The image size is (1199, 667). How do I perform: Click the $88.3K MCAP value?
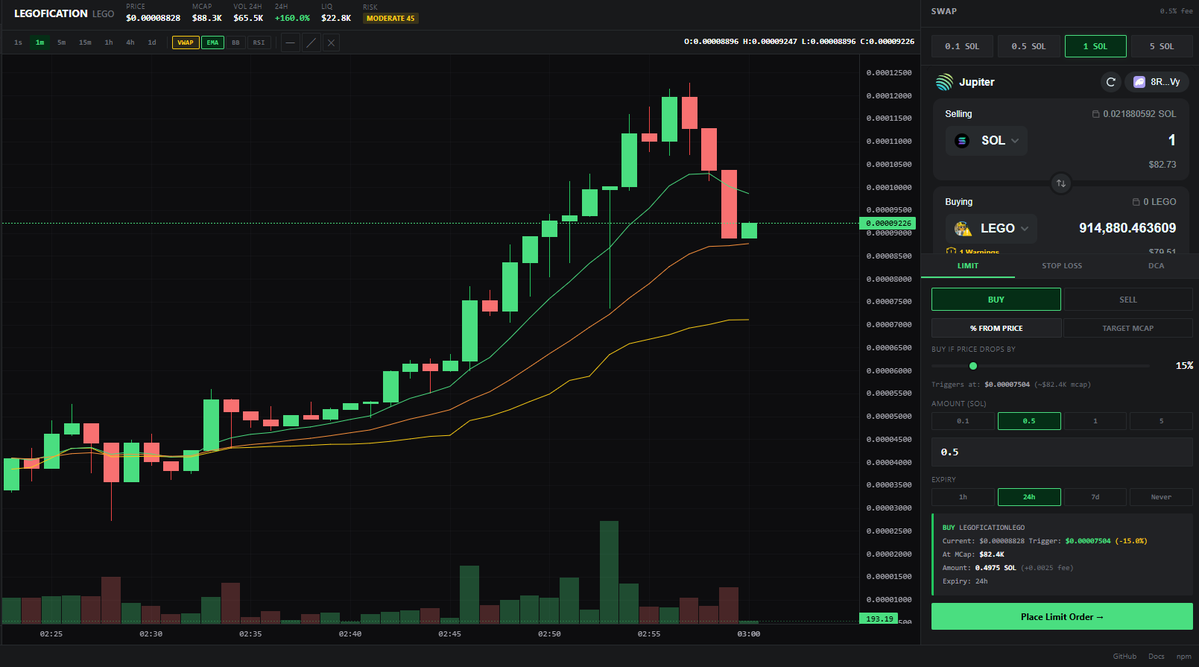pyautogui.click(x=206, y=18)
